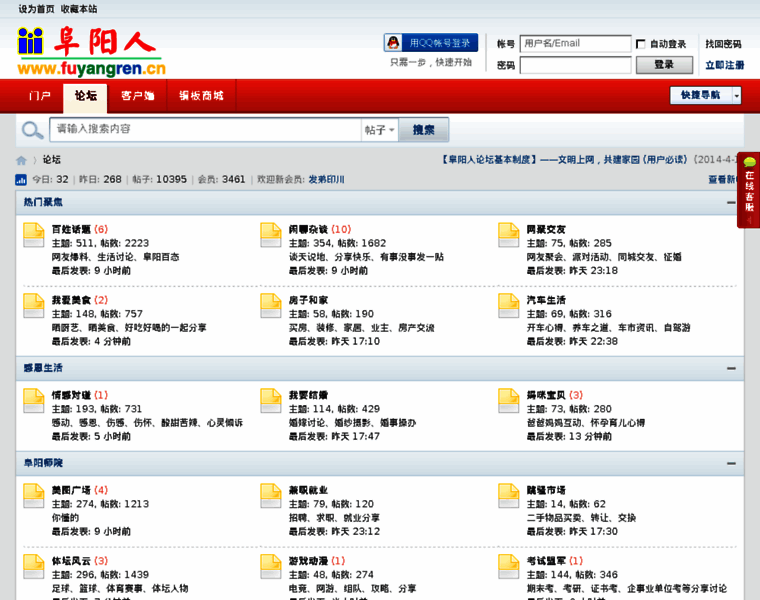Collapse the 阜阳师院 section
This screenshot has width=760, height=600.
(x=731, y=463)
